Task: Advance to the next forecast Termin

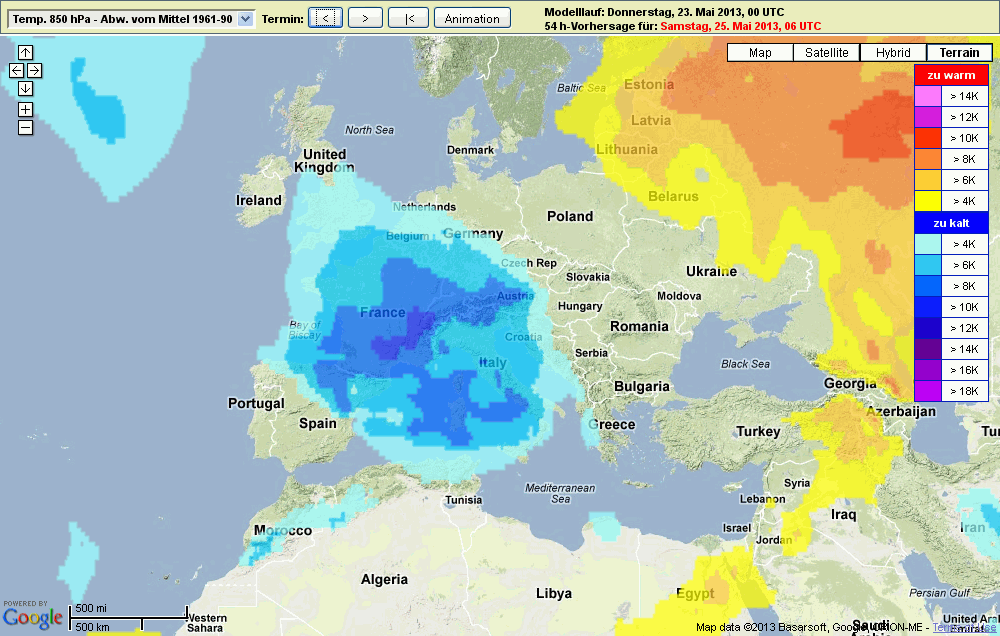Action: click(x=365, y=18)
